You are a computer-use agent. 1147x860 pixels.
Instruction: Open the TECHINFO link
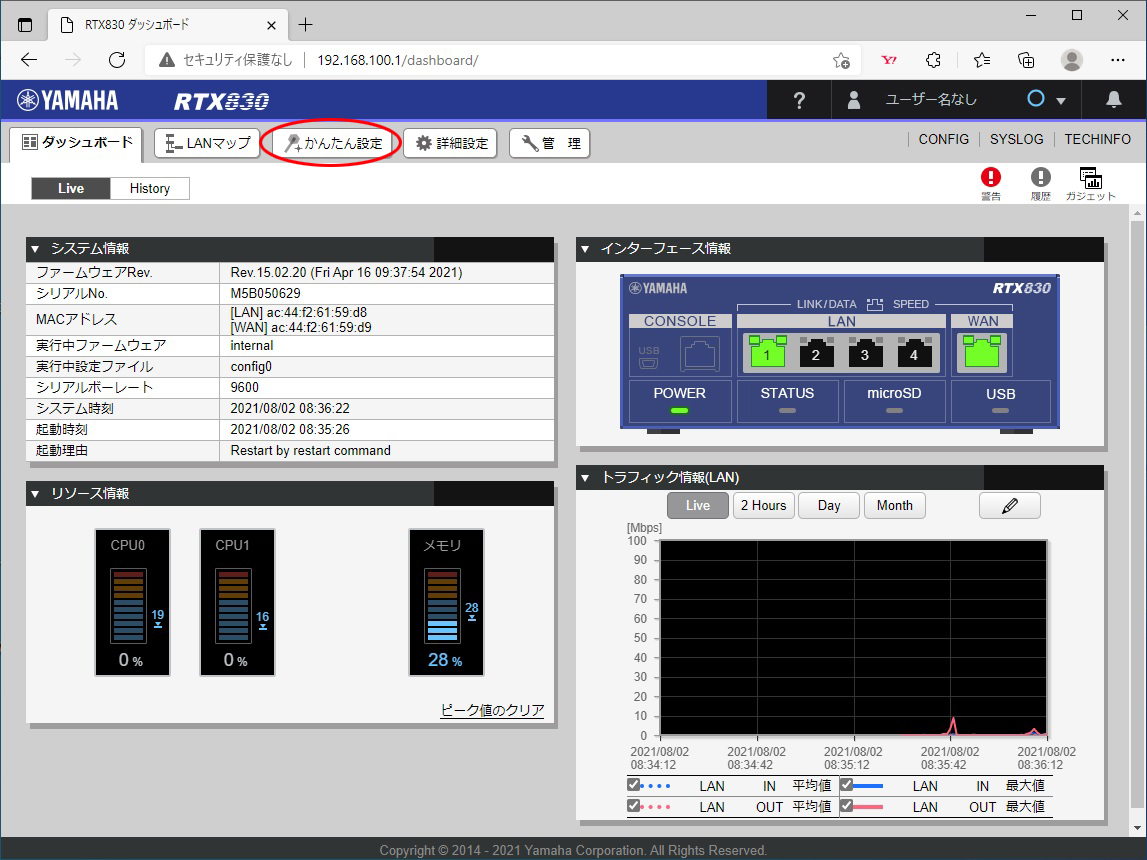pyautogui.click(x=1097, y=139)
